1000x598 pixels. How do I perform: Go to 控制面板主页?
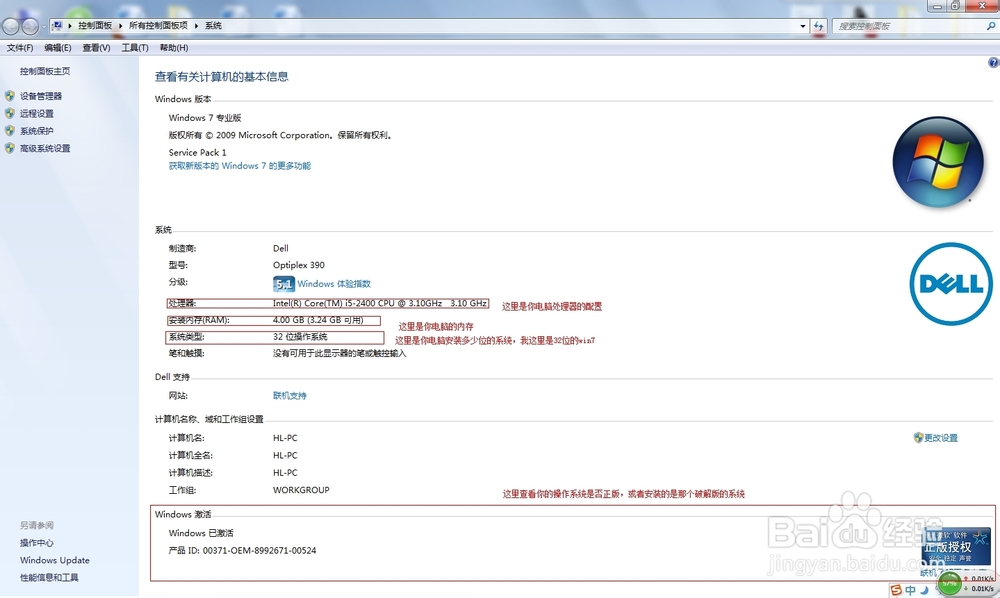pos(45,71)
